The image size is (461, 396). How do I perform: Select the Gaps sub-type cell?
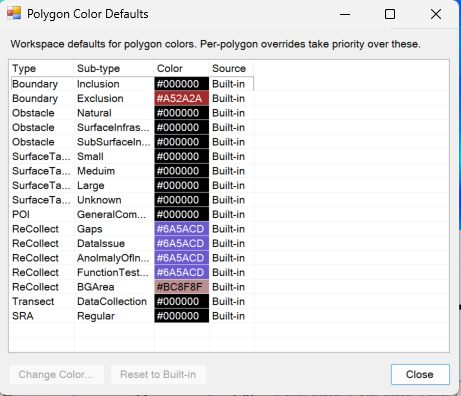click(x=114, y=229)
